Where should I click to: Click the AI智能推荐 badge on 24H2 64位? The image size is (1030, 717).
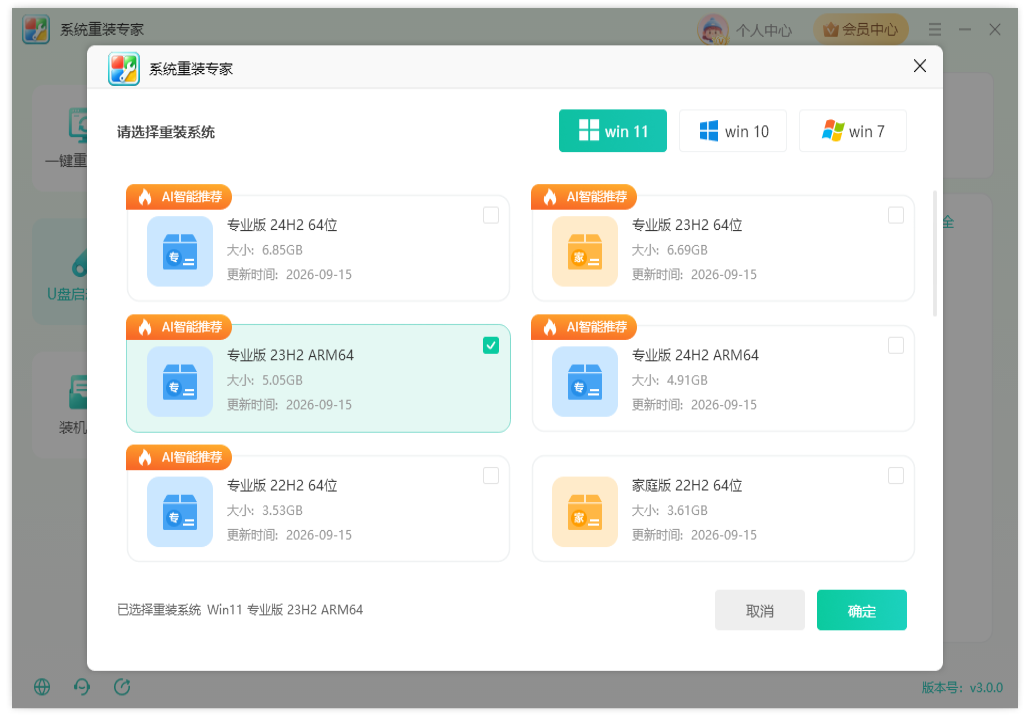coord(179,196)
